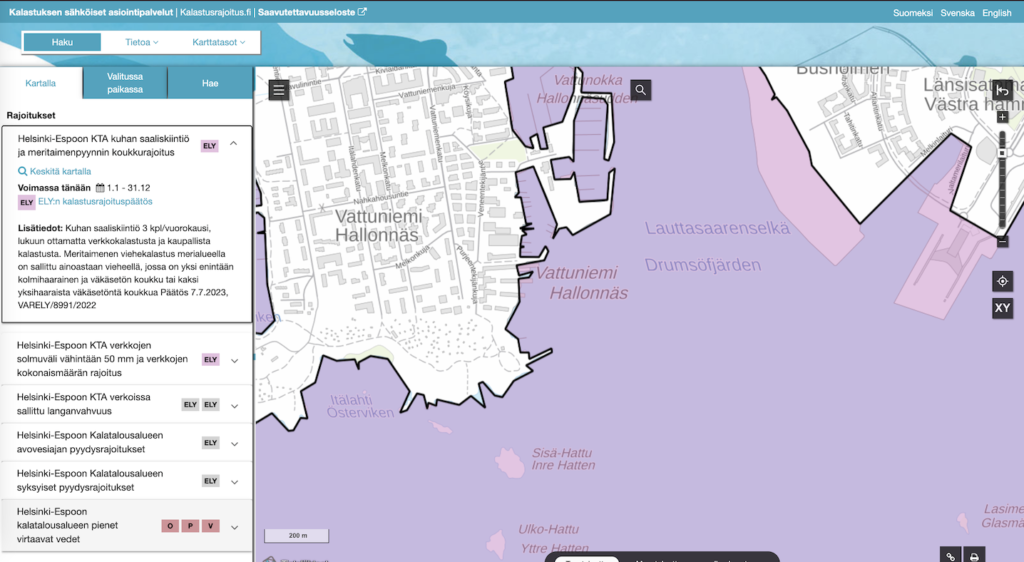
Task: Click the map zoom level slider handle
Action: 1002,153
